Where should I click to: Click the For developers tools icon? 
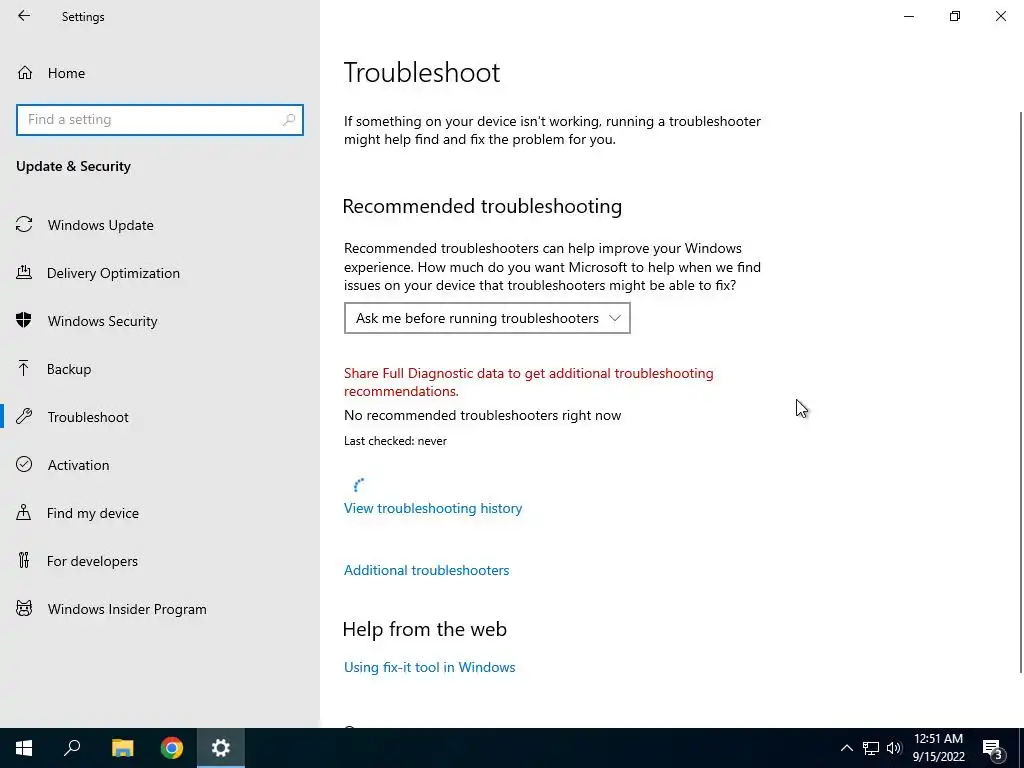[24, 560]
